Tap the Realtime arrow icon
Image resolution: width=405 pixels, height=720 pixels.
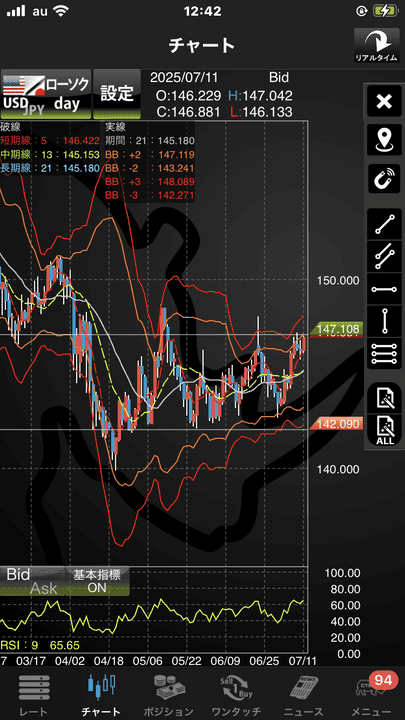point(378,46)
